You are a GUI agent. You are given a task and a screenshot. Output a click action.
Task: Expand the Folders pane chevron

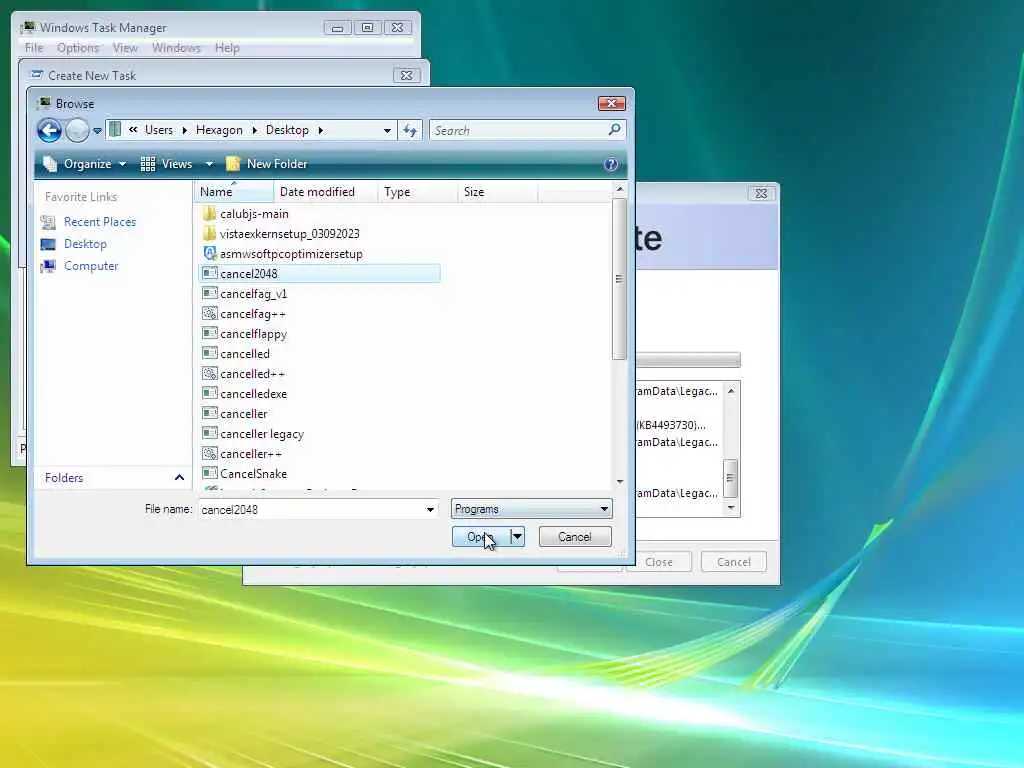tap(180, 477)
